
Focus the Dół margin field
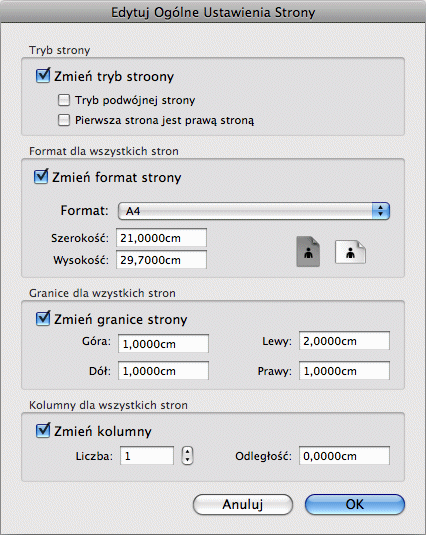(x=163, y=371)
